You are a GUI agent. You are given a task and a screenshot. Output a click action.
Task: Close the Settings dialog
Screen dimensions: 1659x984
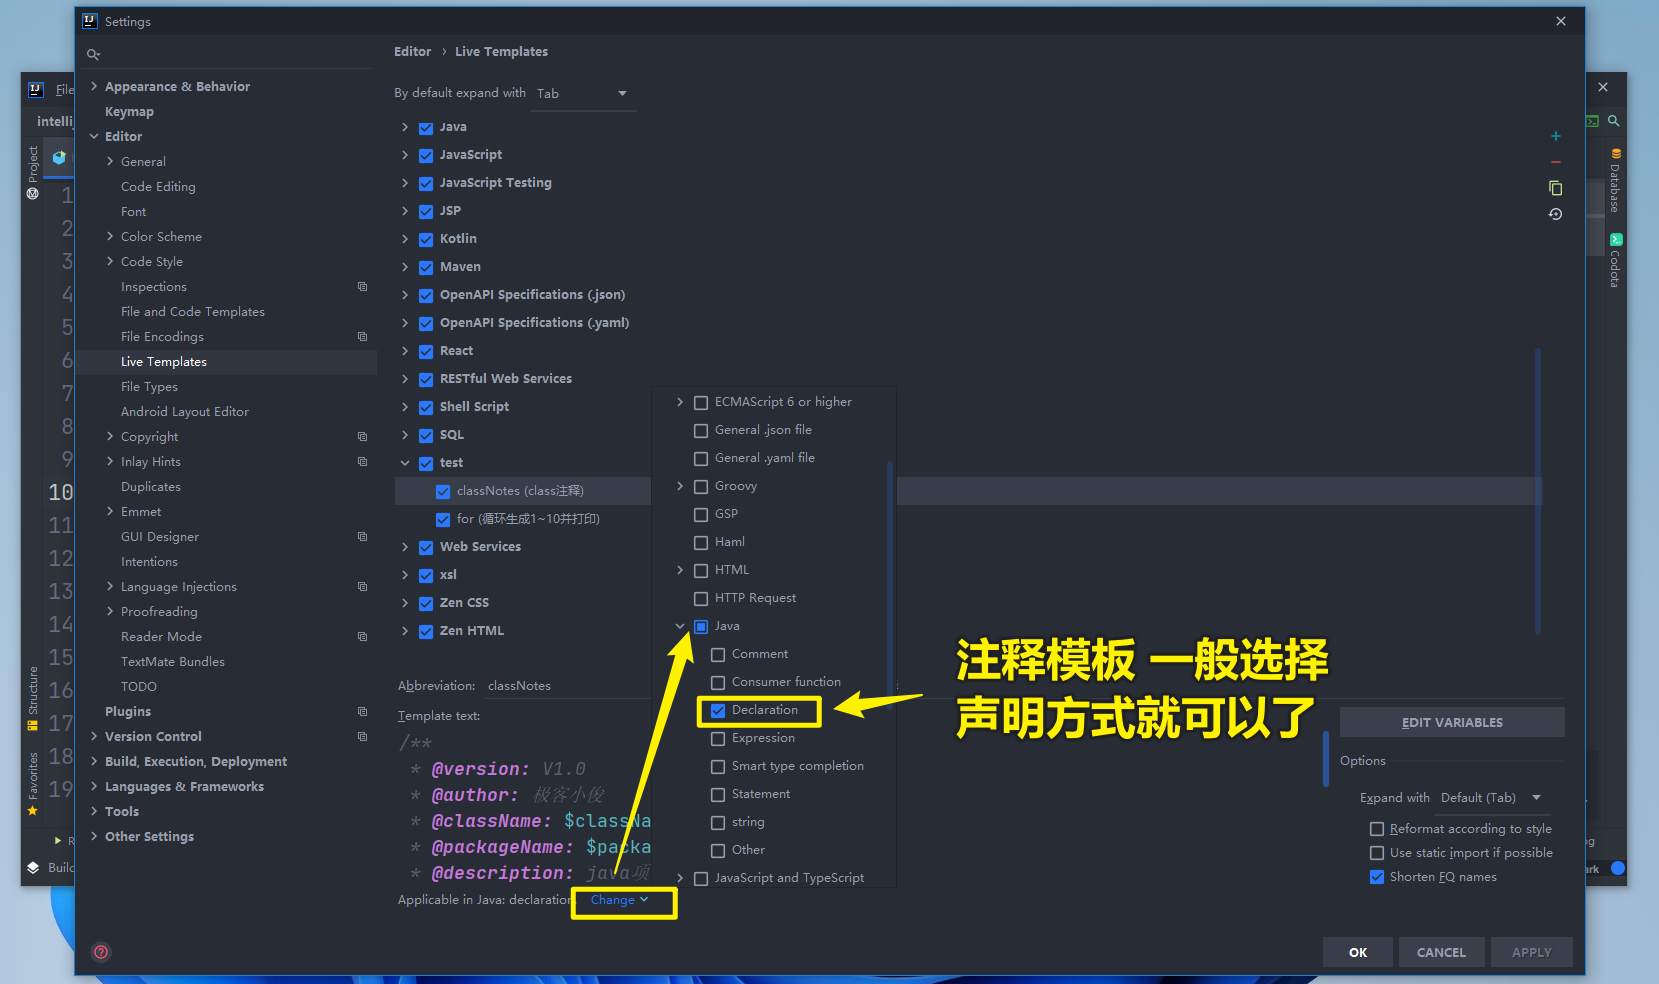click(1561, 21)
